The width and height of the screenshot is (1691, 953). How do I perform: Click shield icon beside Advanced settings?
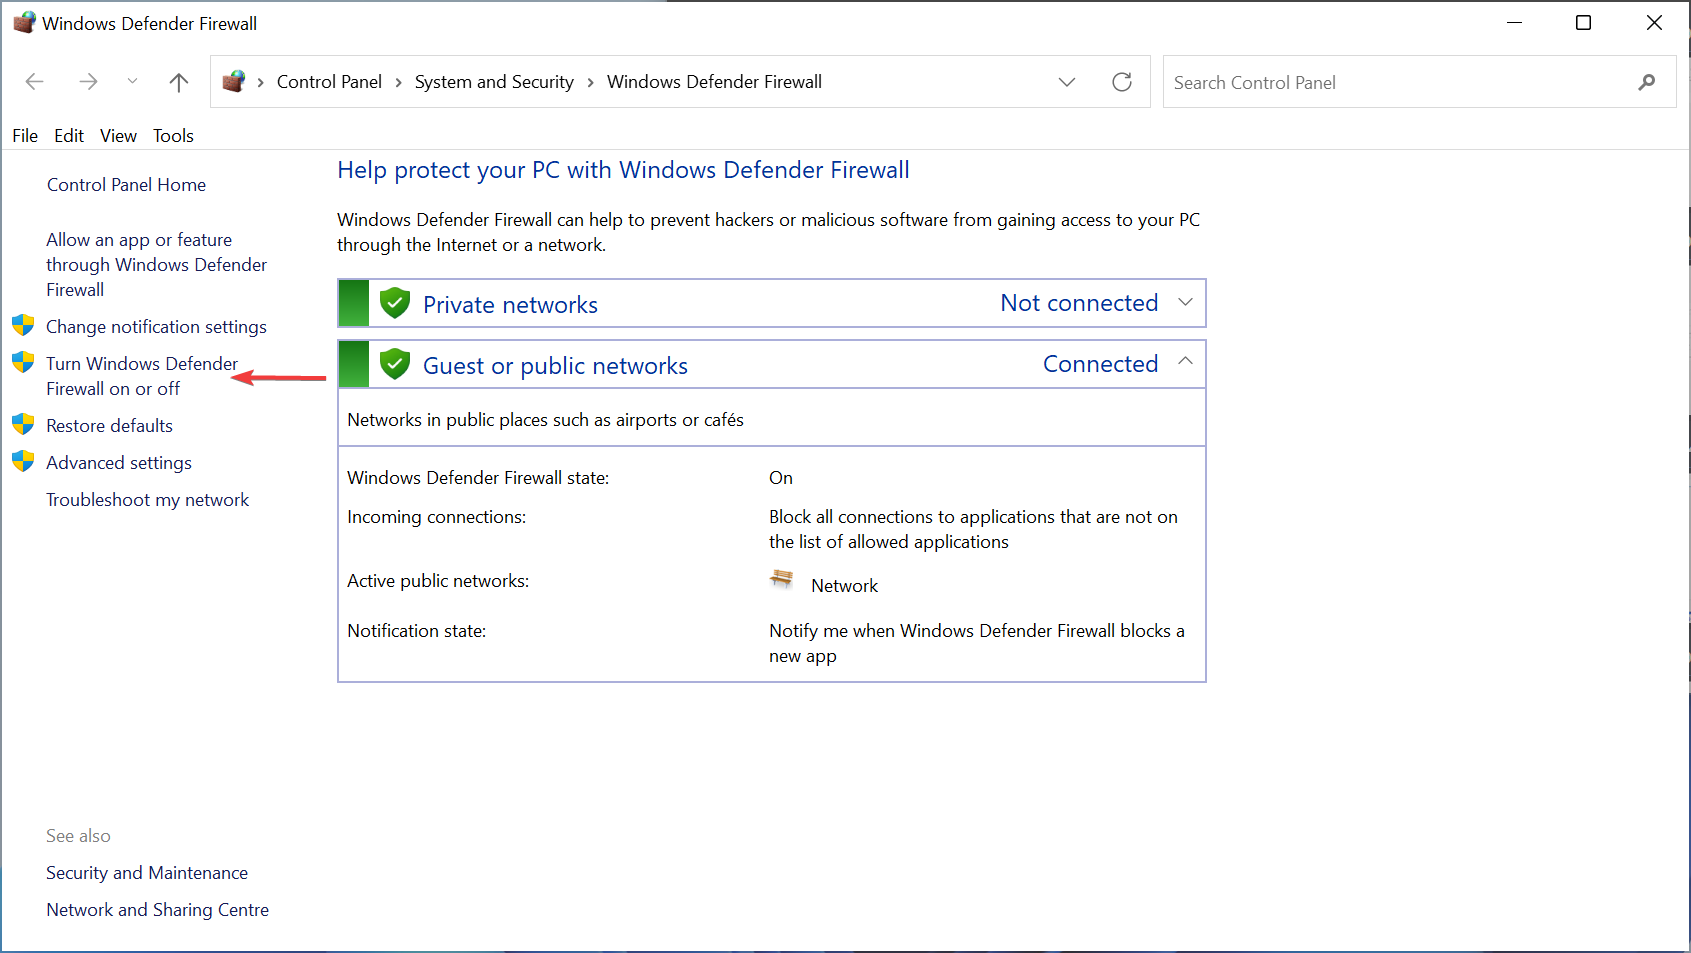coord(23,461)
